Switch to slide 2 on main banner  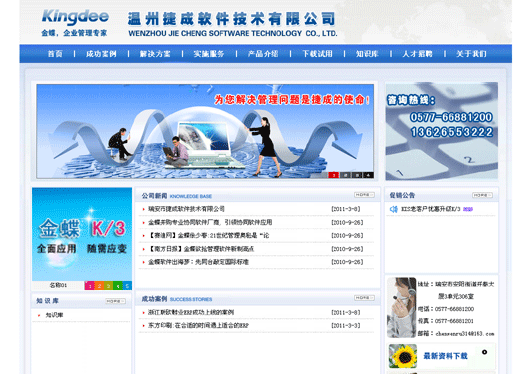[x=345, y=175]
